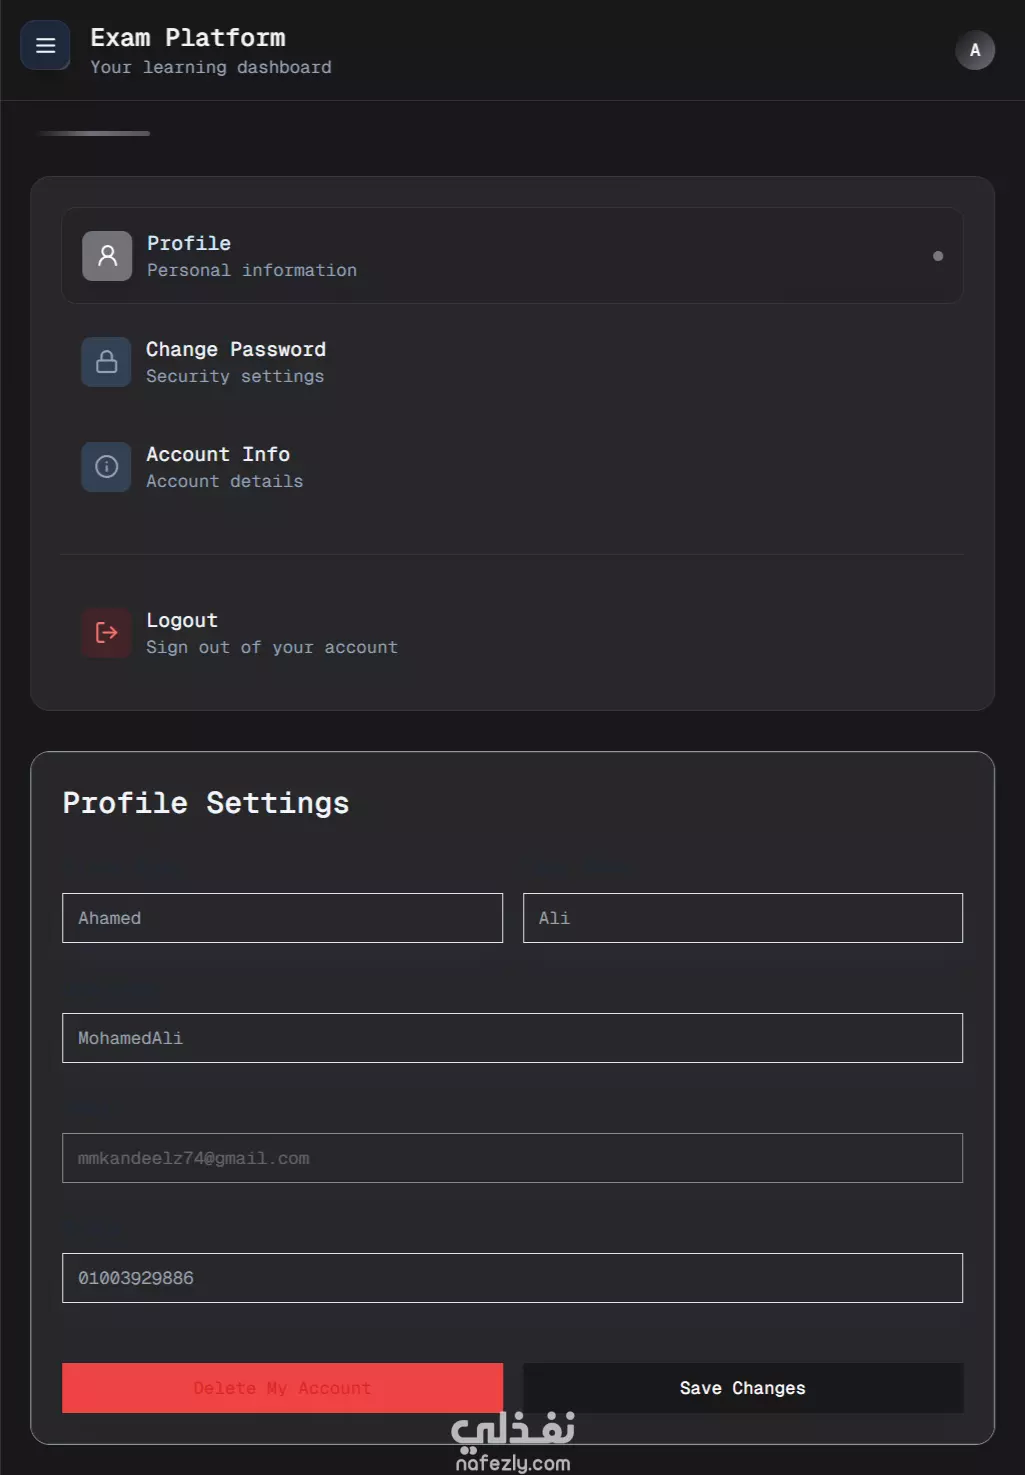The image size is (1025, 1475).
Task: Focus the username field with MohamedAli
Action: coord(512,1038)
